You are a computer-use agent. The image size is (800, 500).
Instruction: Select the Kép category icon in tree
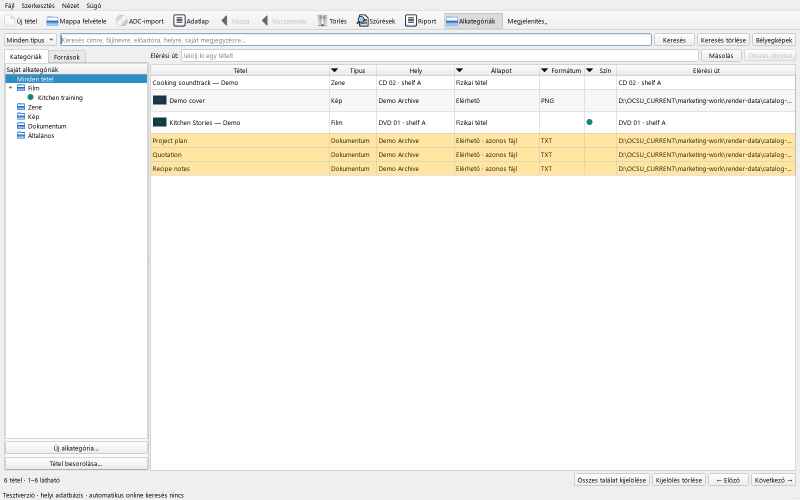point(21,116)
